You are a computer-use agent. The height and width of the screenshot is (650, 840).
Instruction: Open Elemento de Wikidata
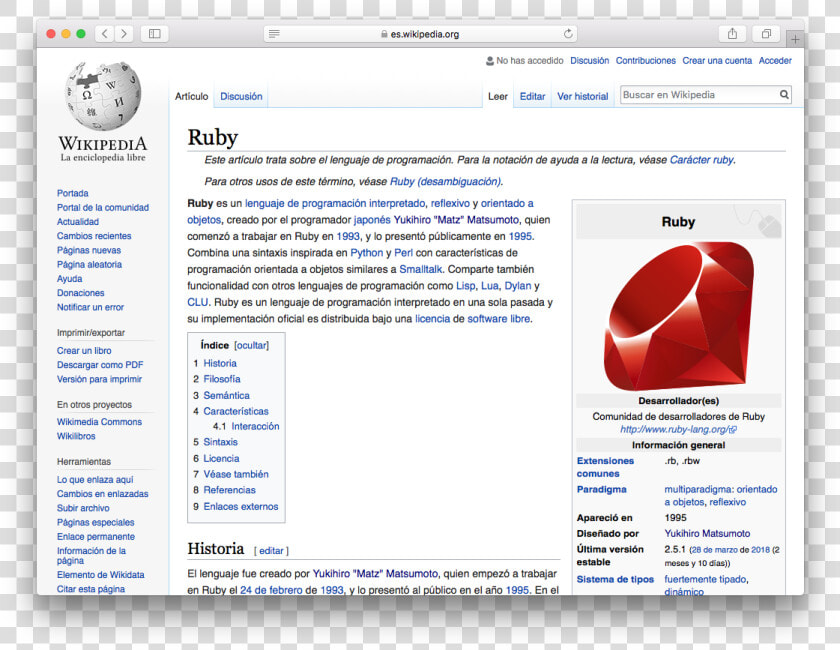[x=101, y=574]
